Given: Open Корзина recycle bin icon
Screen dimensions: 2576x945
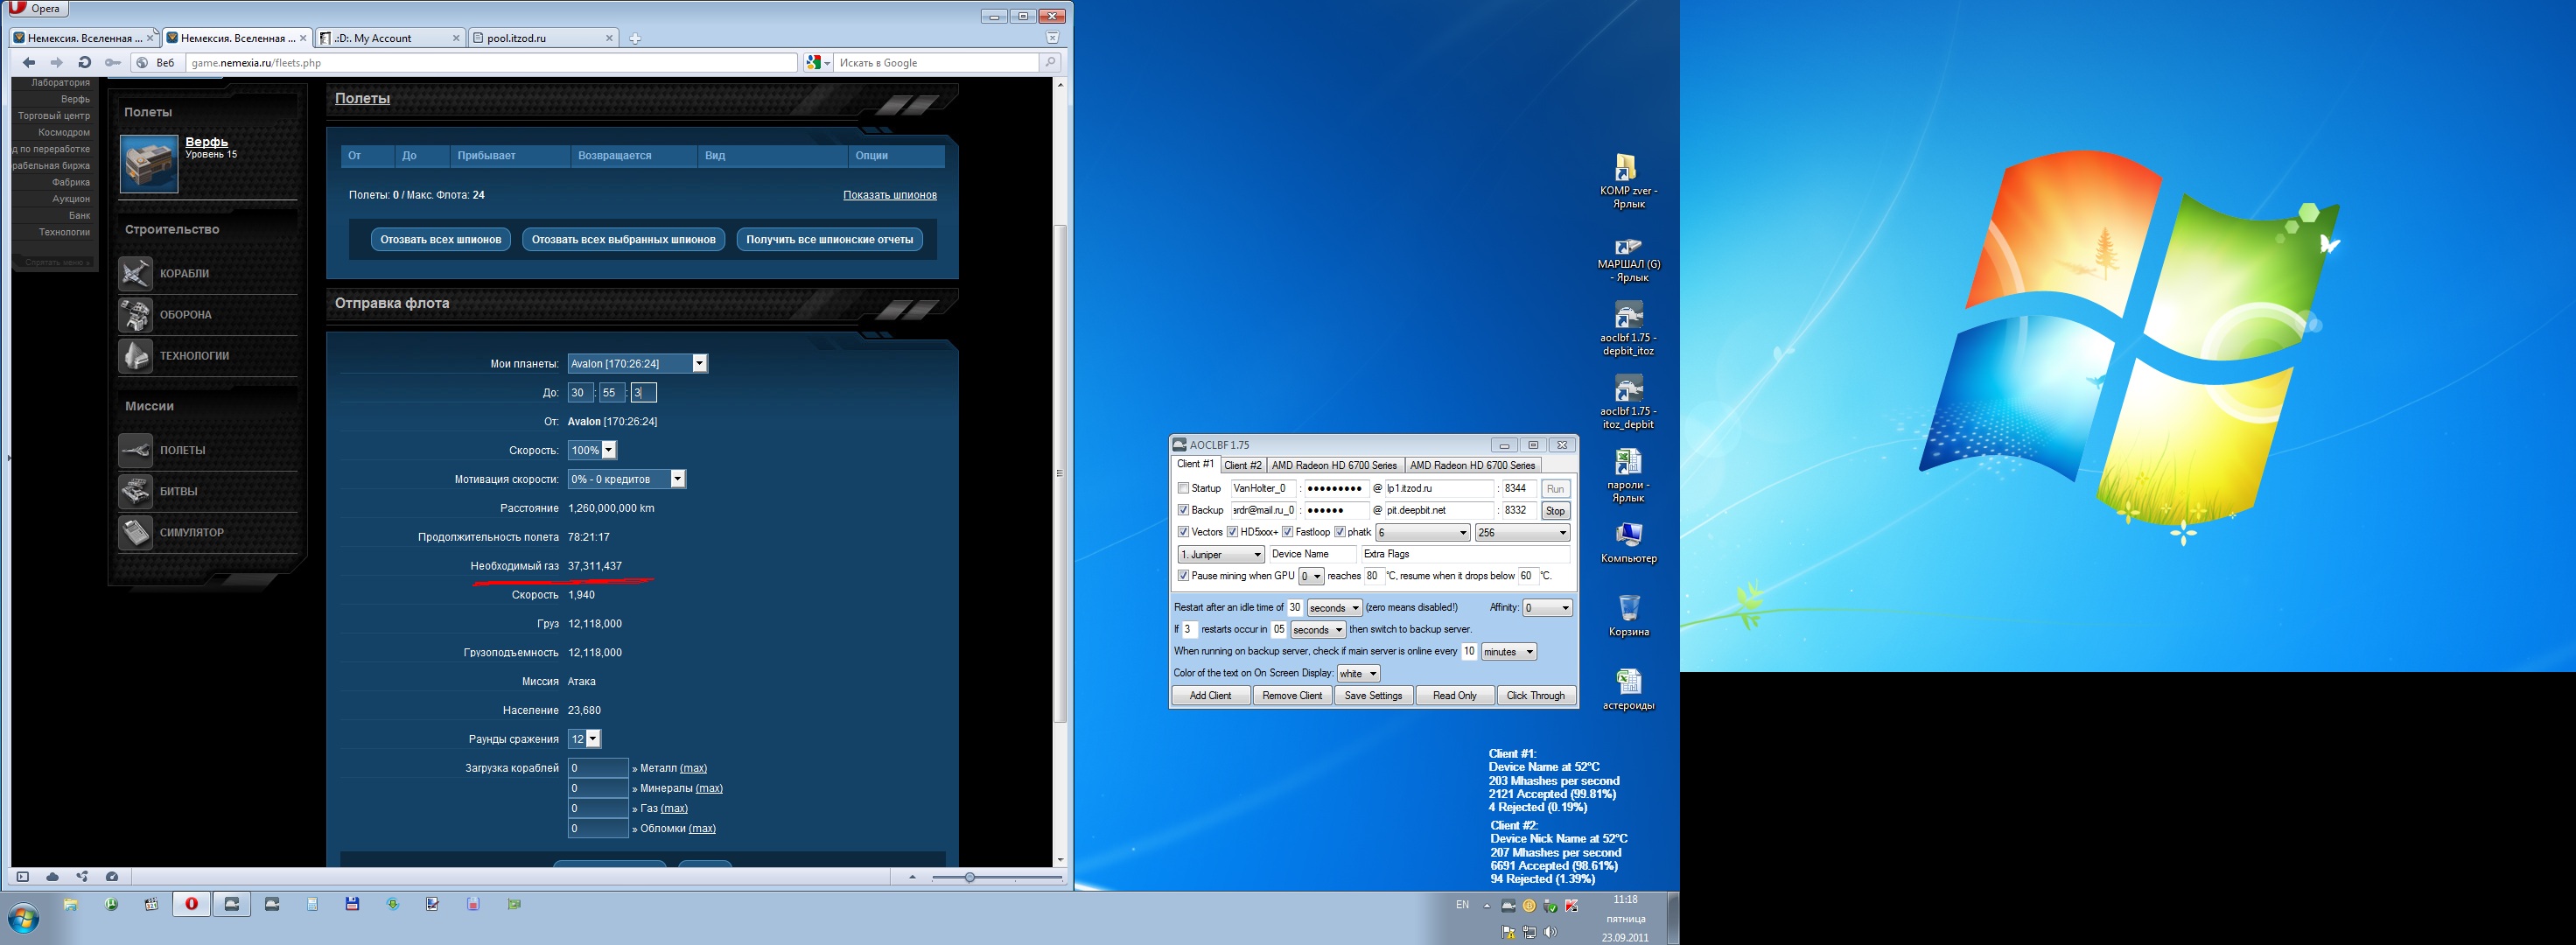Looking at the screenshot, I should pos(1628,615).
